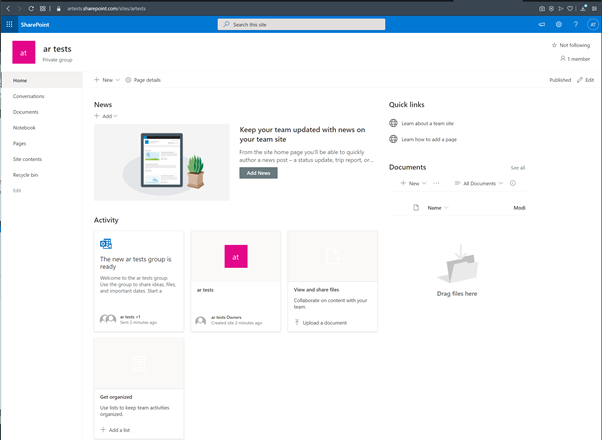Image resolution: width=602 pixels, height=440 pixels.
Task: Open the help question mark icon
Action: pos(576,25)
